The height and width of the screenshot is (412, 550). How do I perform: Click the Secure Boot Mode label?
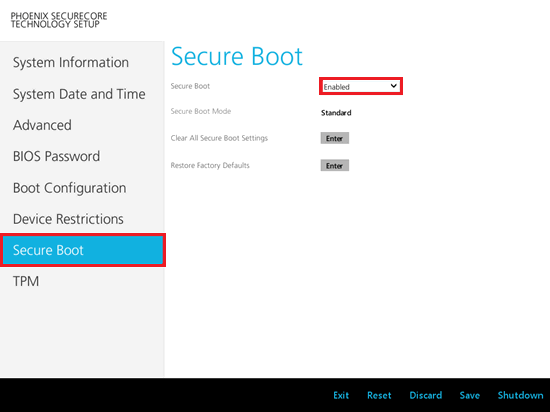[x=201, y=111]
